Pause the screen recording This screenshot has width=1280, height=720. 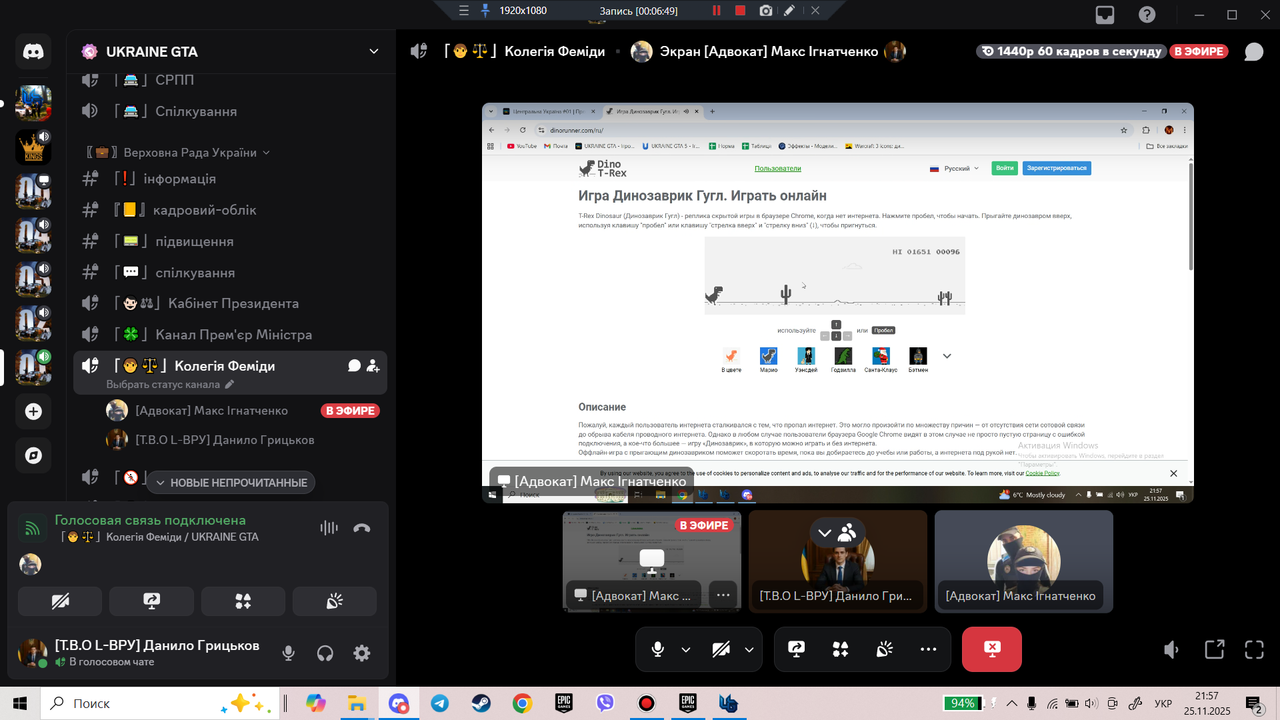click(x=716, y=10)
